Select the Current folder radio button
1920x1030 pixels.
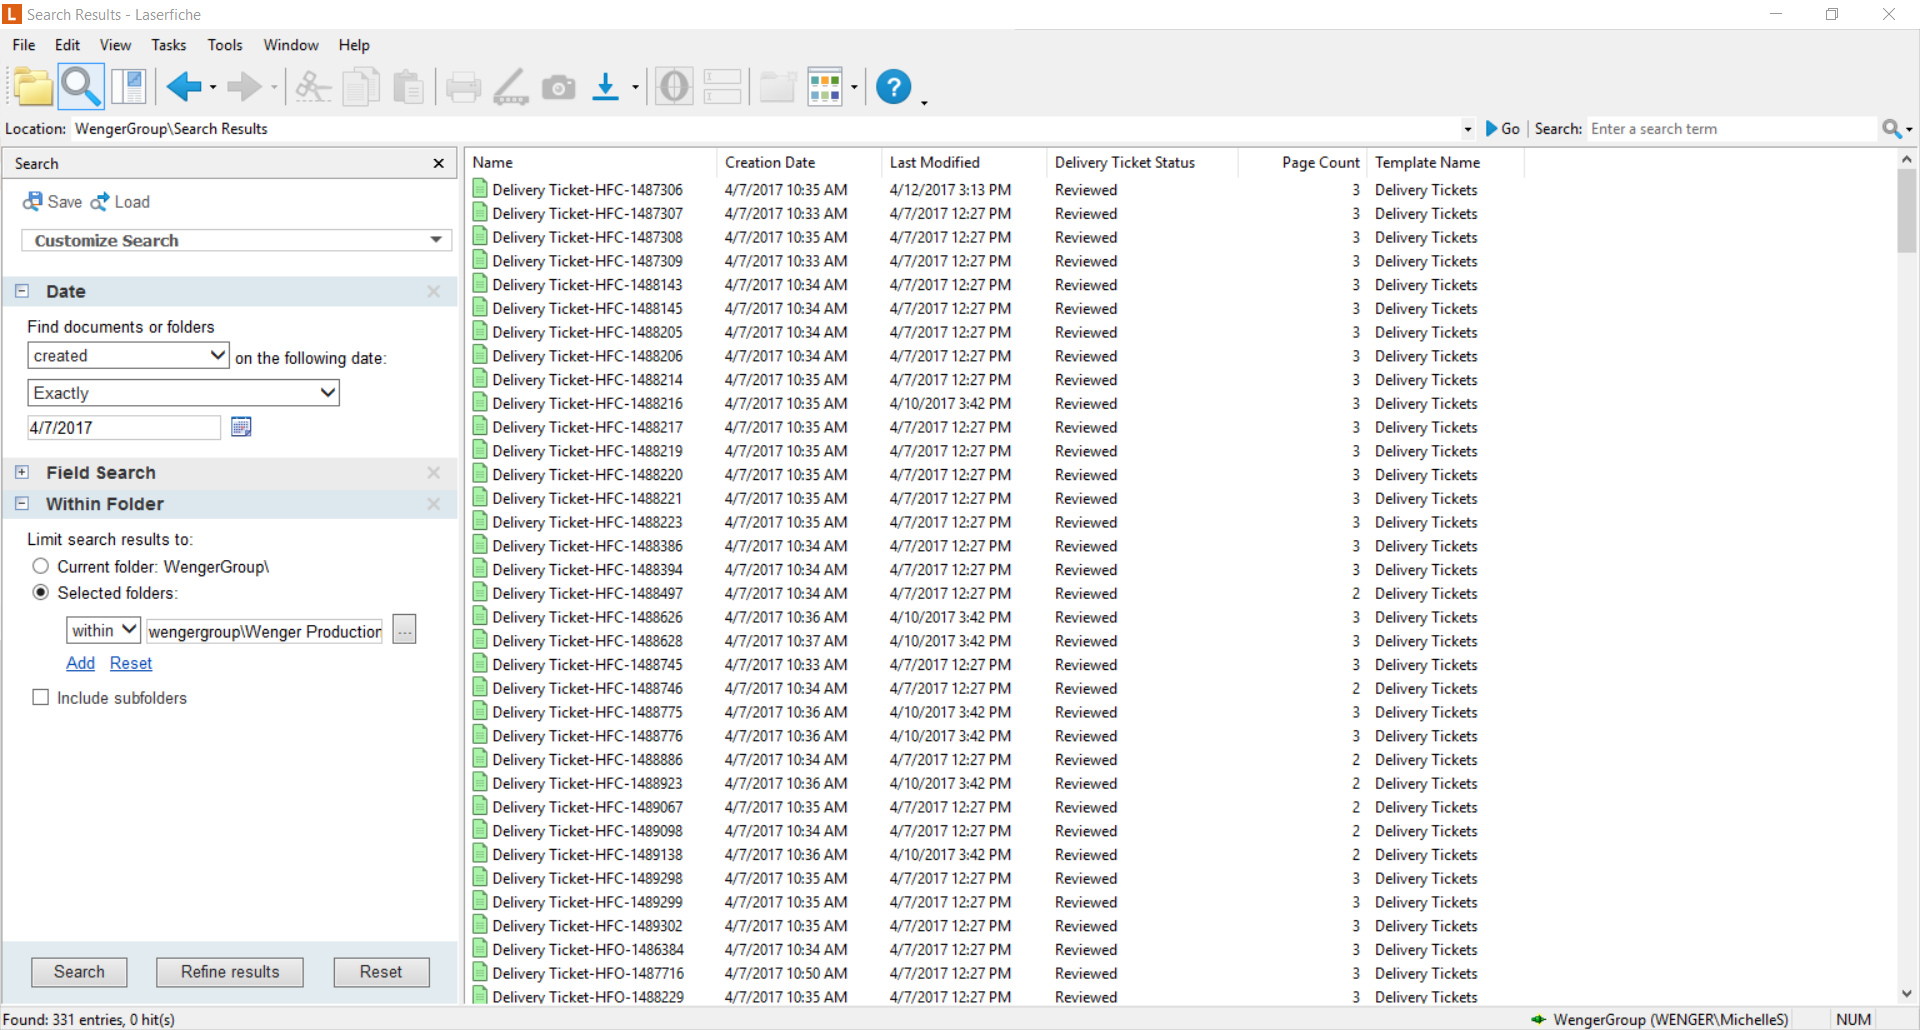(41, 567)
